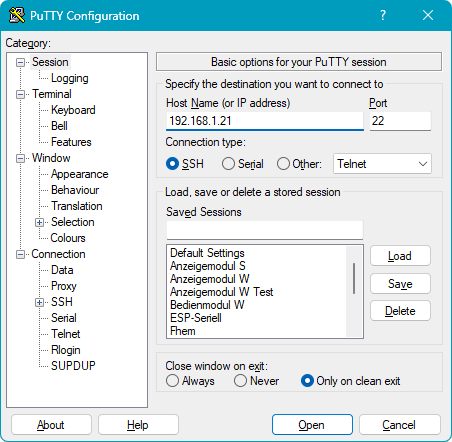
Task: Click the Delete button
Action: click(400, 311)
